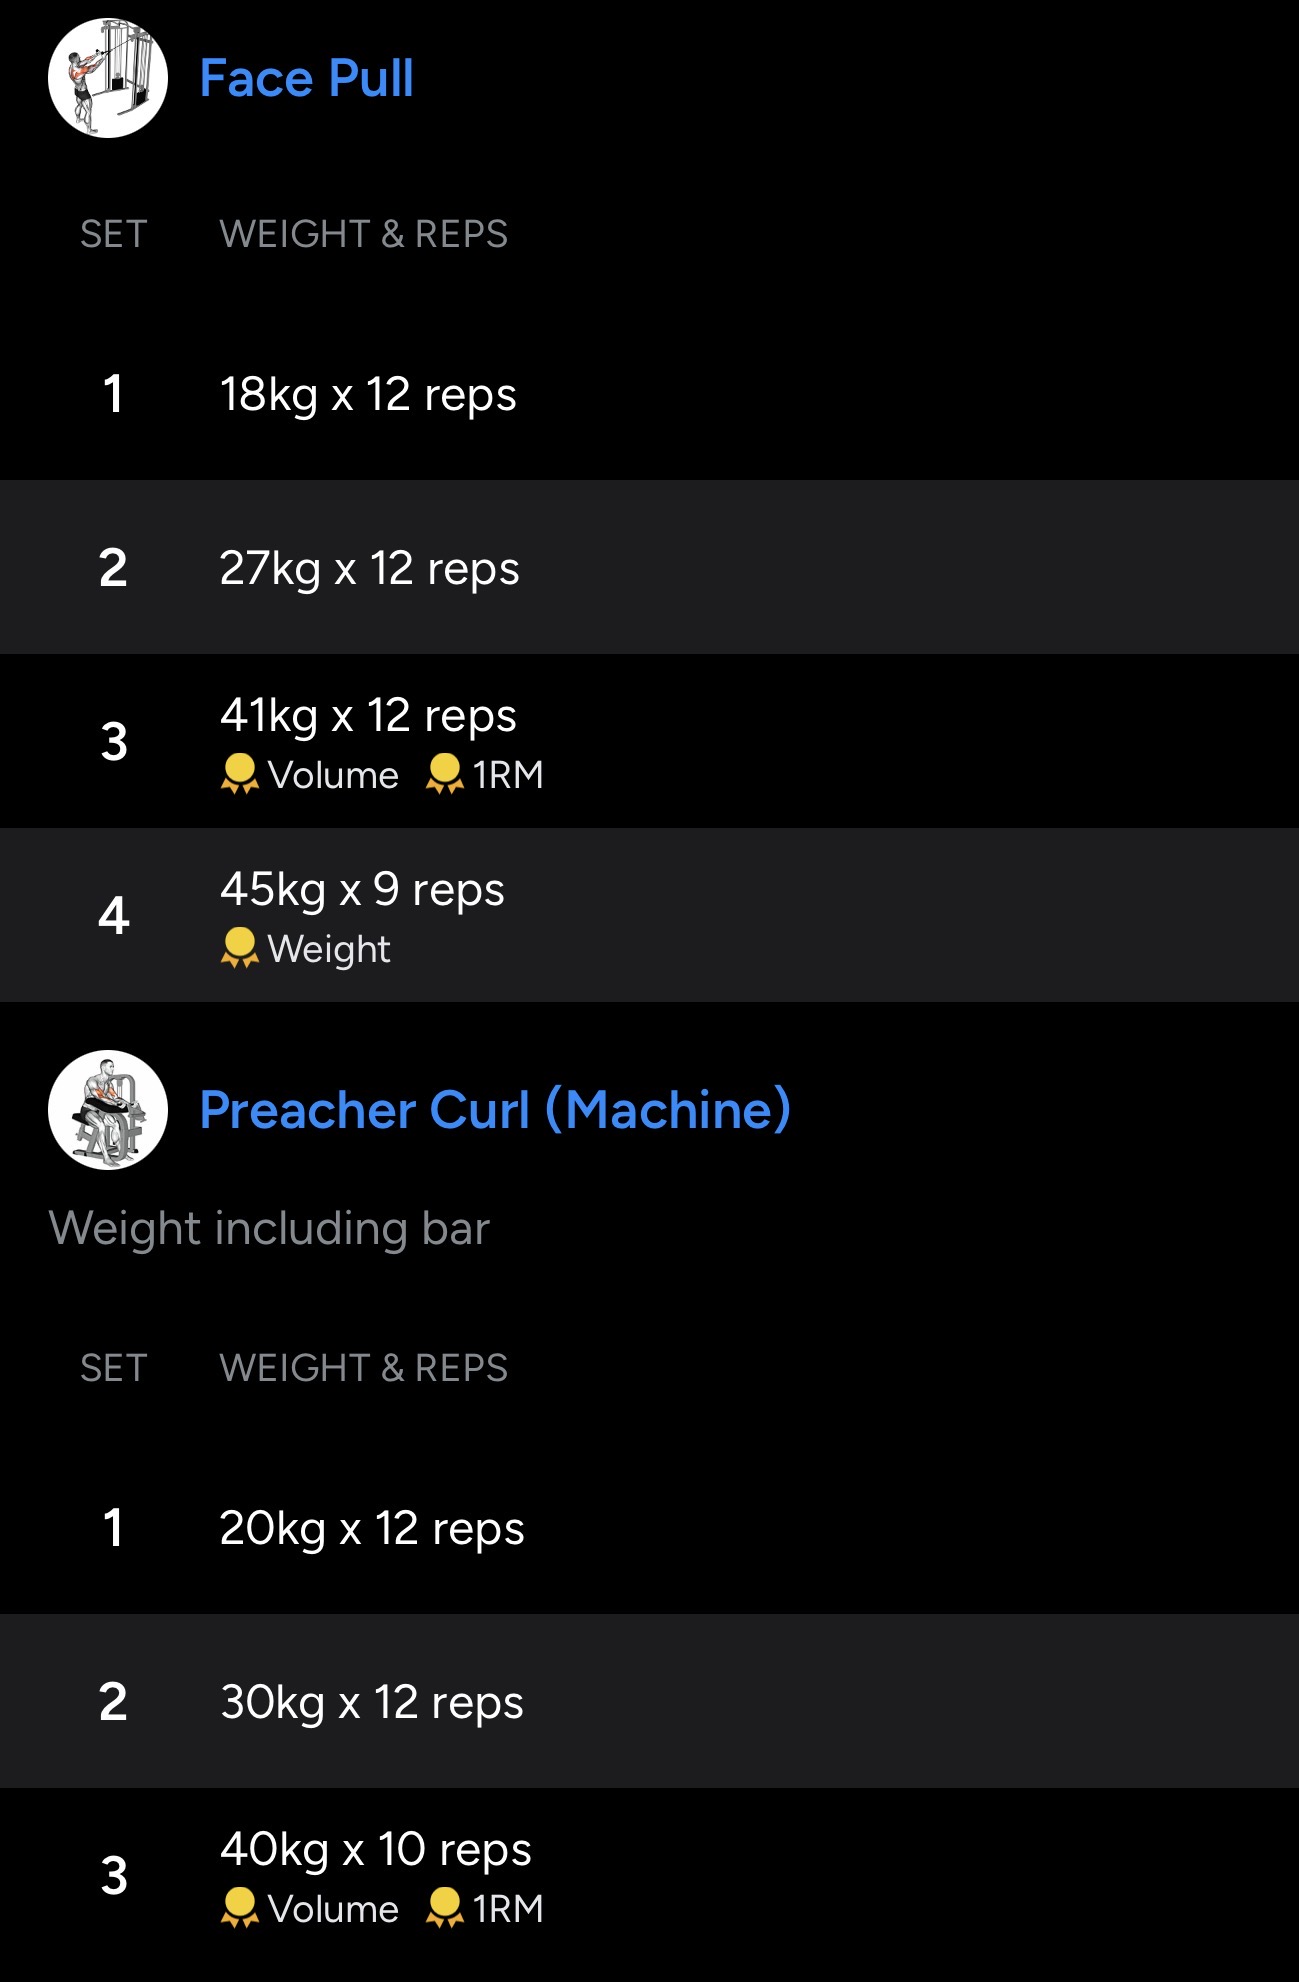The image size is (1299, 1982).
Task: Tap the 'Weight including bar' note
Action: (x=269, y=1228)
